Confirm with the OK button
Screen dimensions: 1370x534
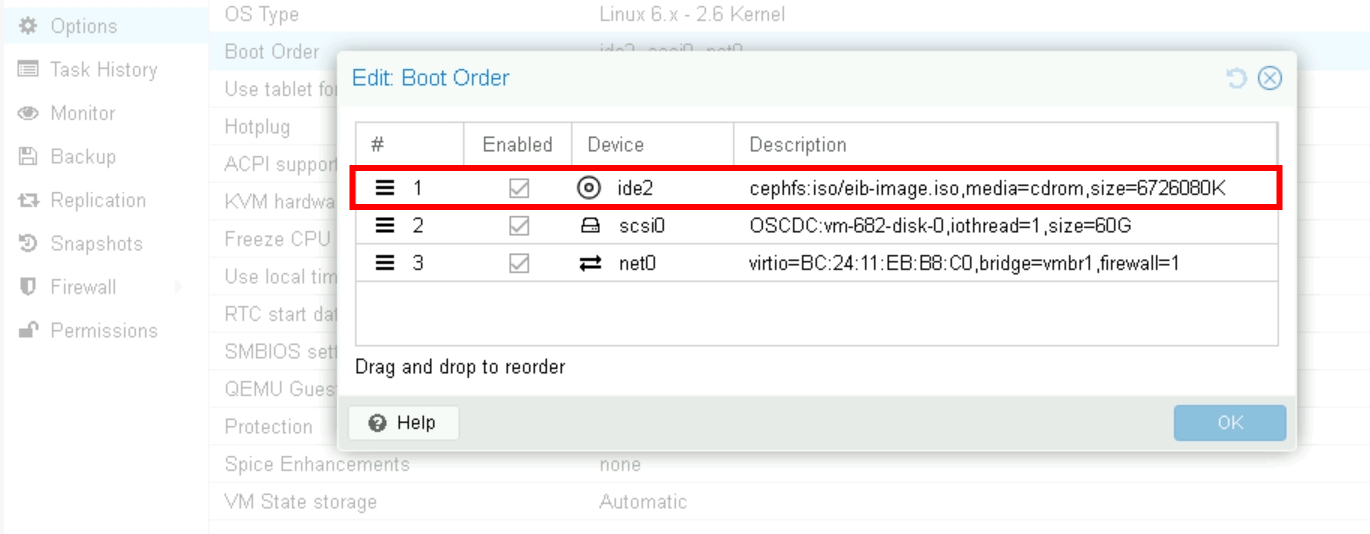click(1230, 423)
